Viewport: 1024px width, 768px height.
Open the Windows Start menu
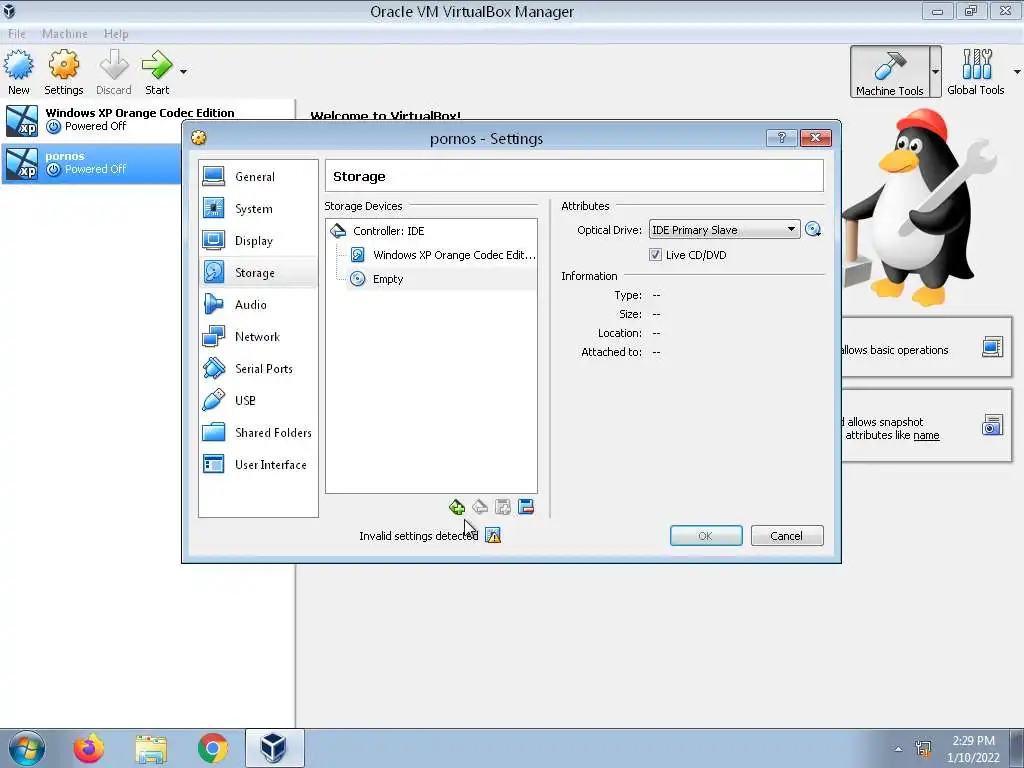pyautogui.click(x=26, y=748)
